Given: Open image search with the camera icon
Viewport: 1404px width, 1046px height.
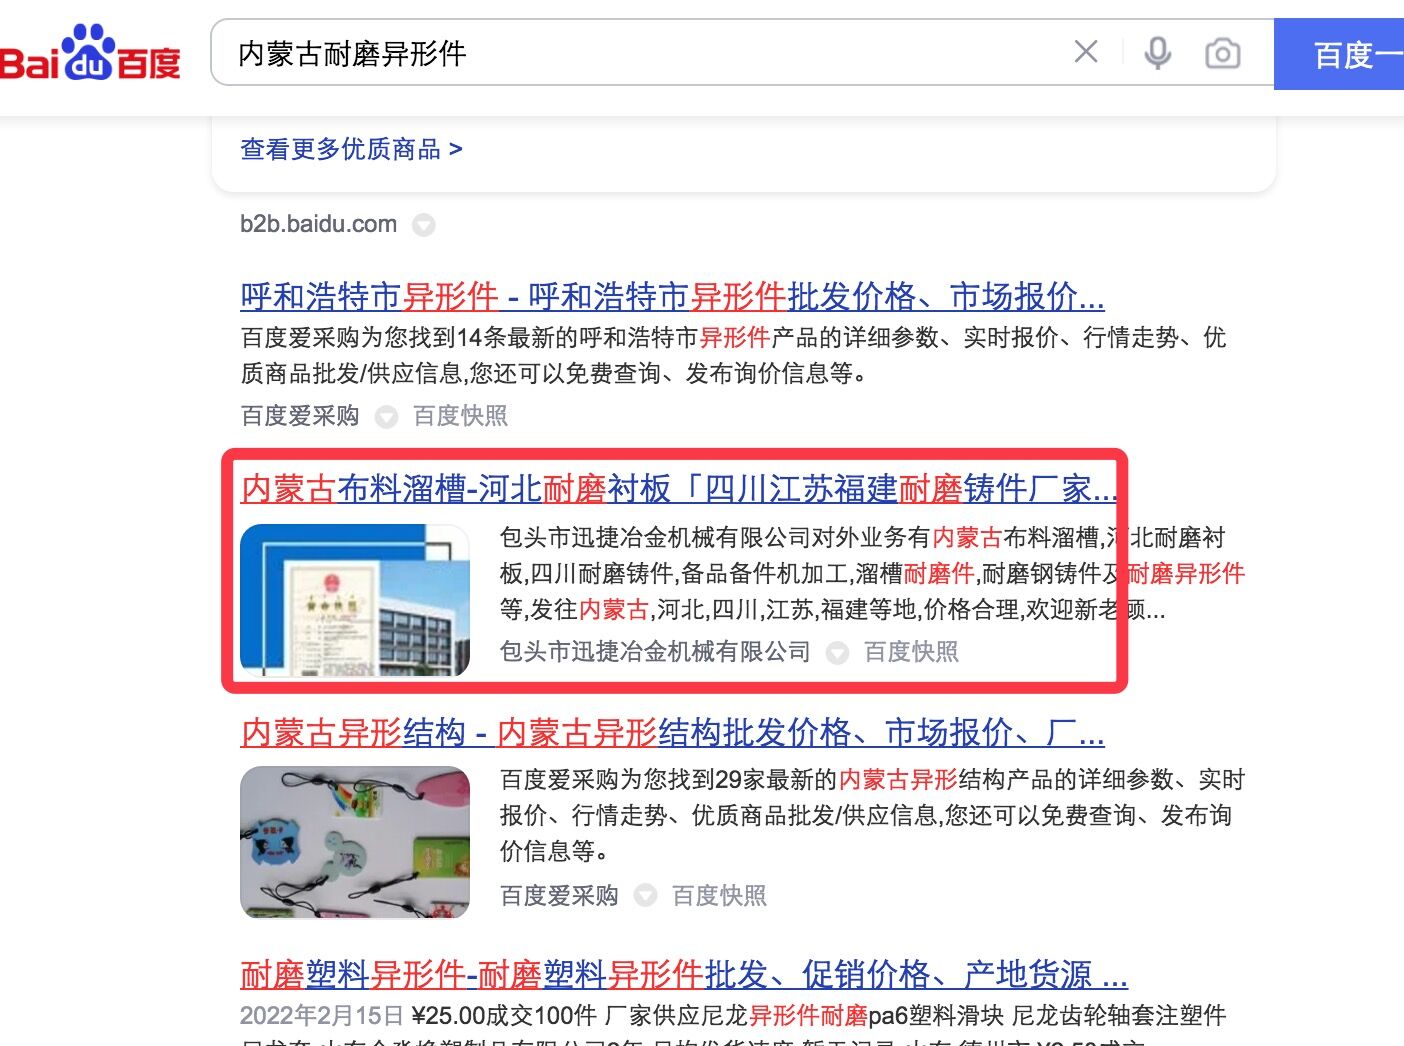Looking at the screenshot, I should 1222,53.
